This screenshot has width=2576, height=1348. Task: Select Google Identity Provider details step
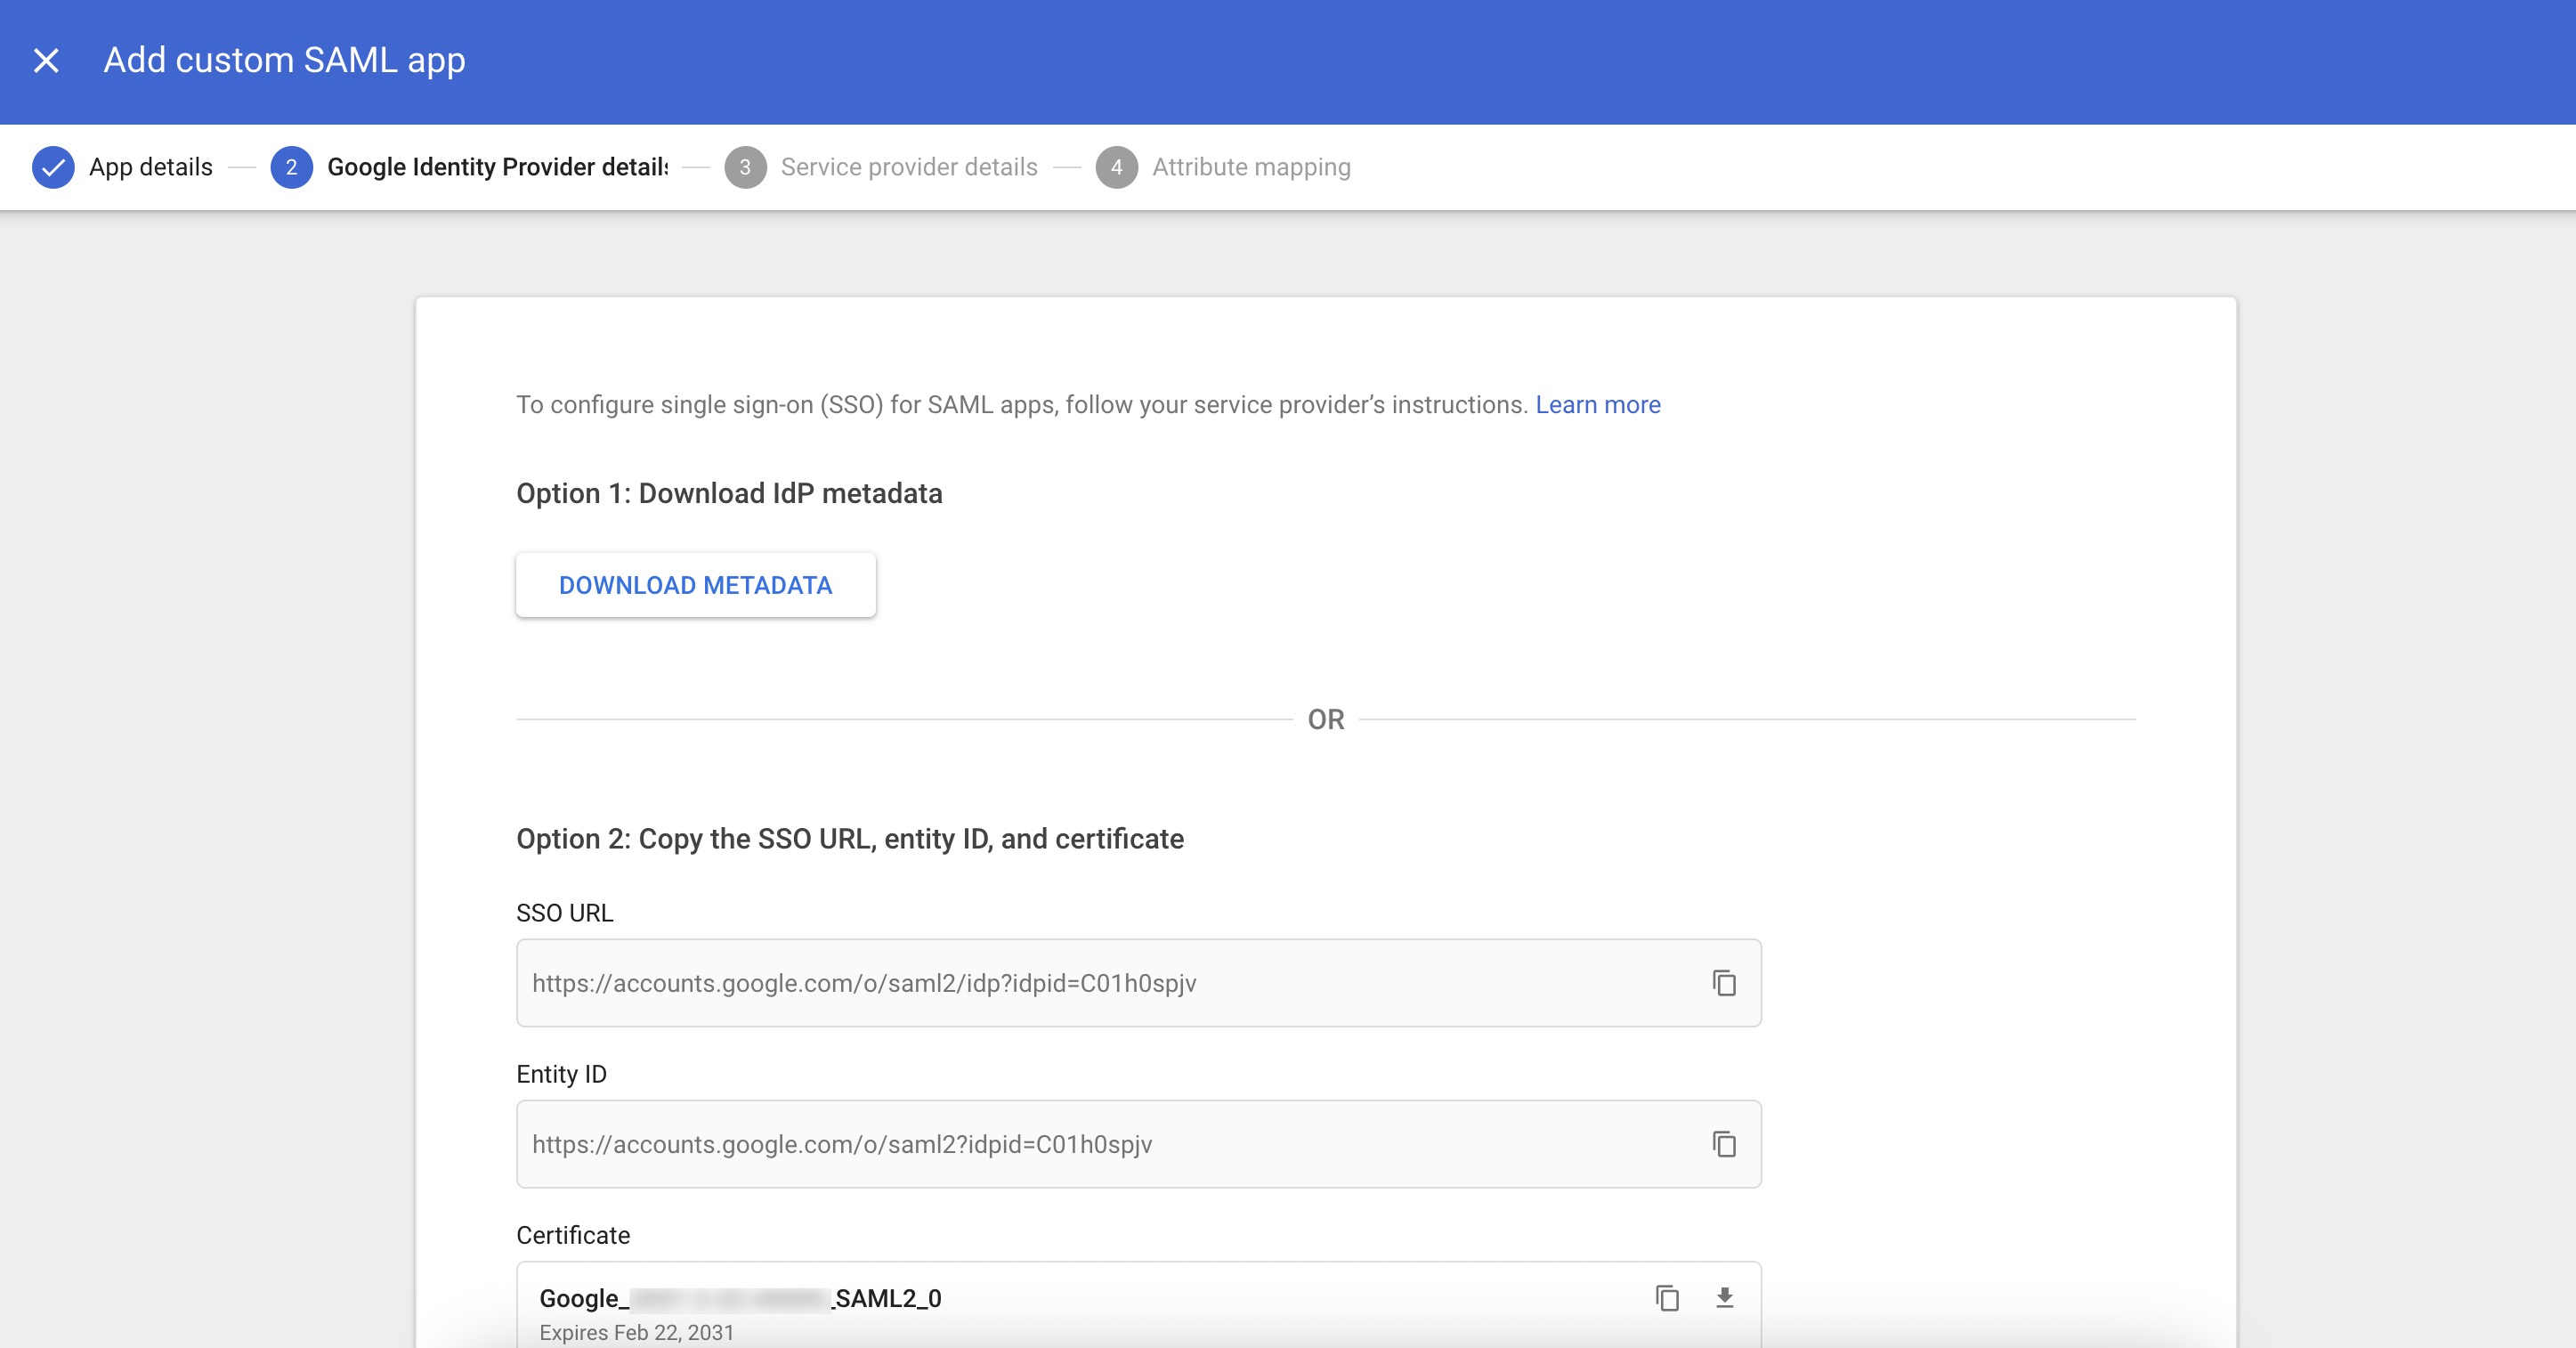pos(497,167)
